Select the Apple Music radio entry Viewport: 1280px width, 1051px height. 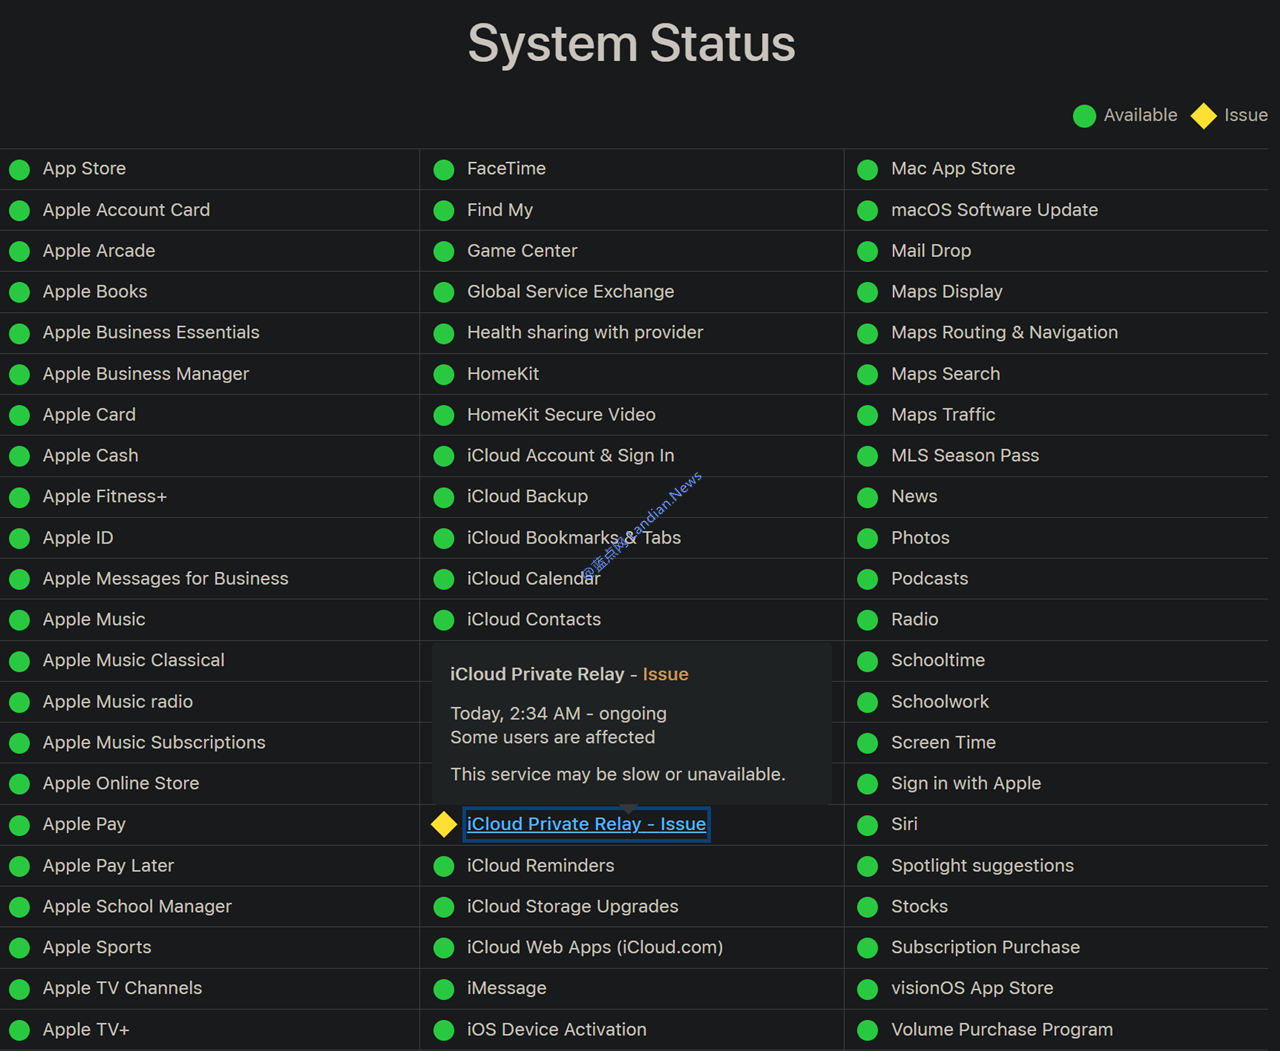(118, 702)
